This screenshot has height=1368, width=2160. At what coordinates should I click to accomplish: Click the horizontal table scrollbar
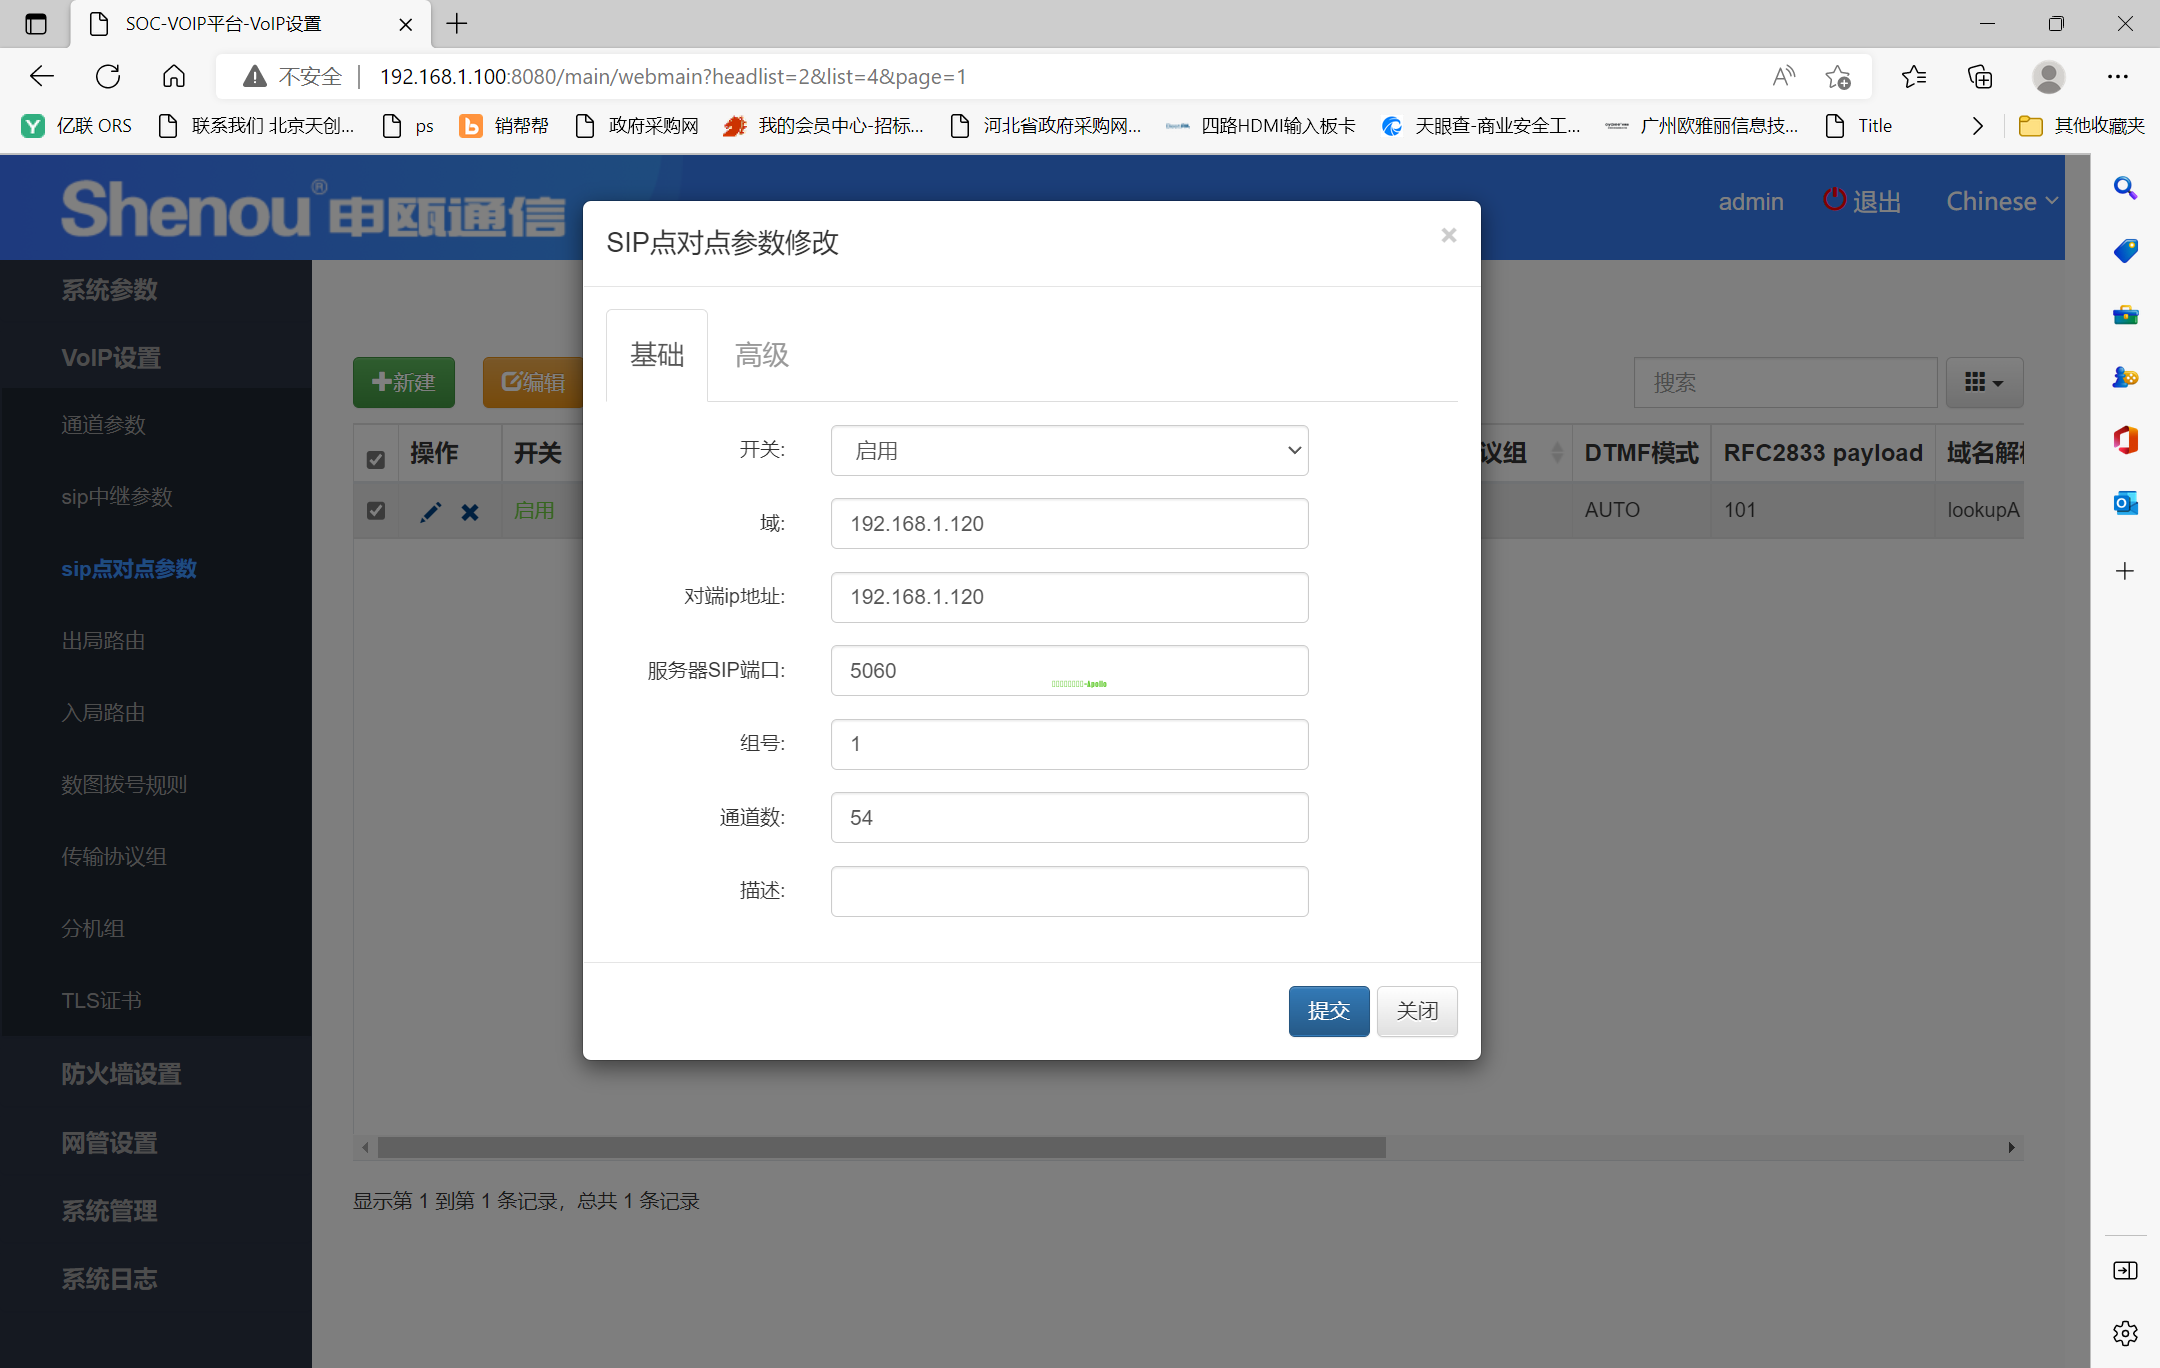click(x=880, y=1147)
